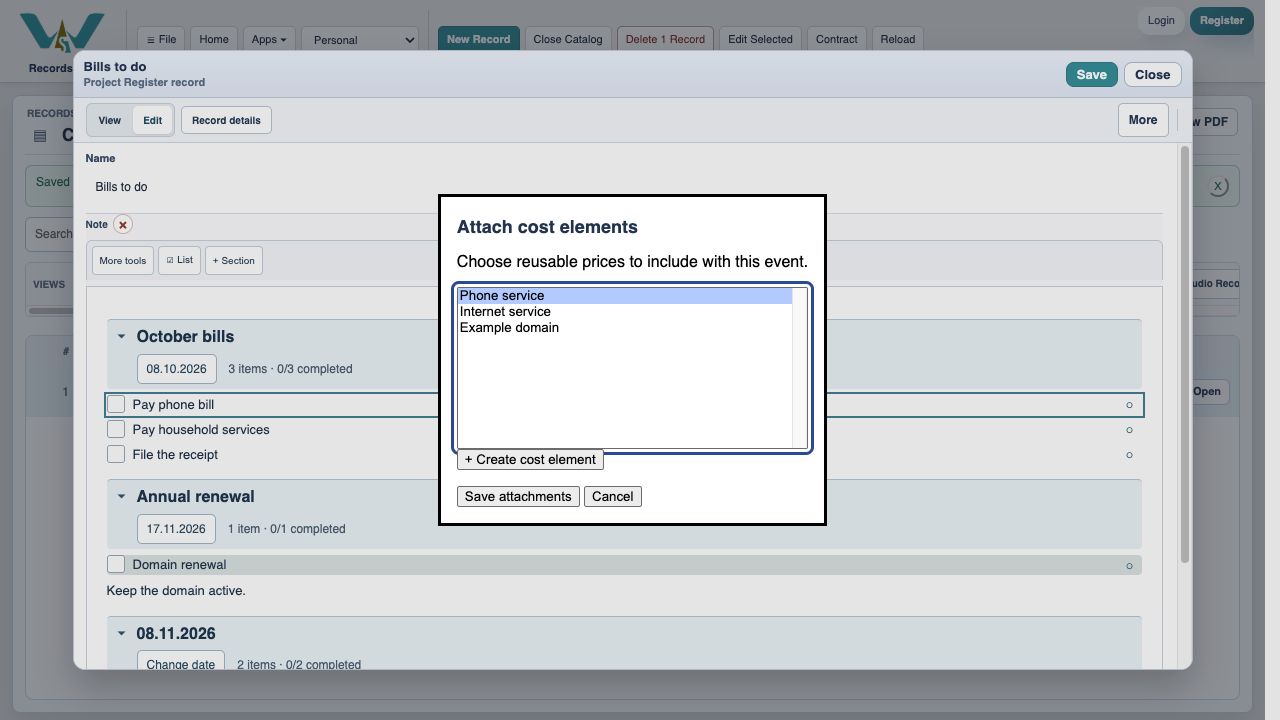1280x720 pixels.
Task: Click the records list icon at panel's left edge
Action: 40,136
